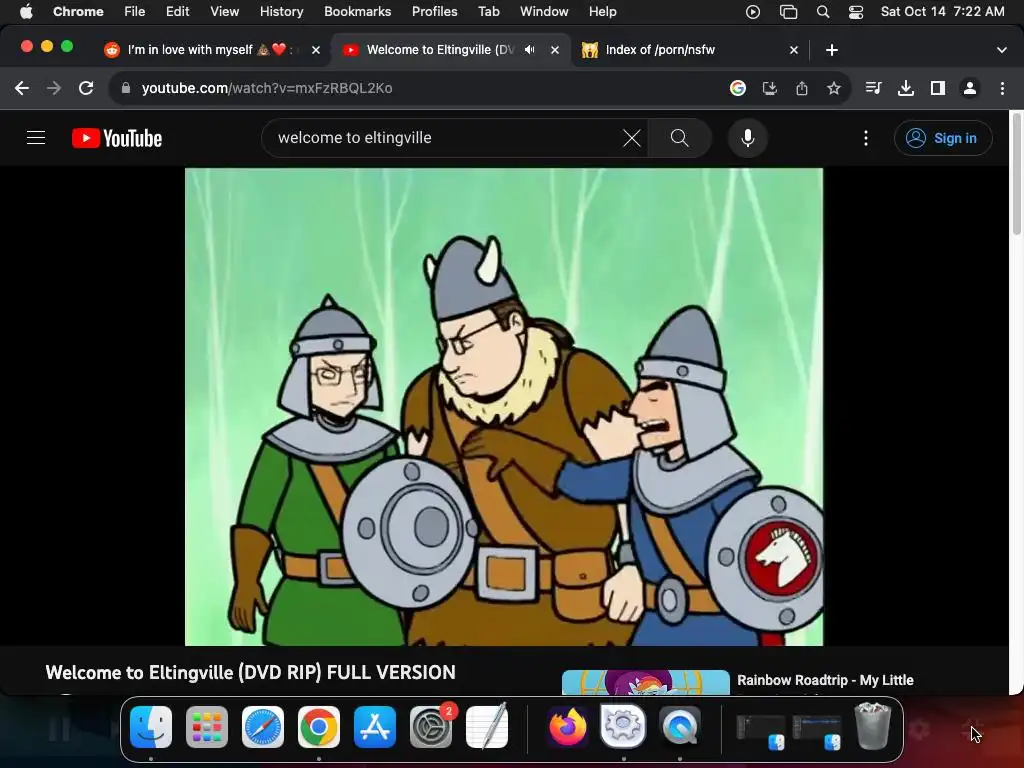Open the Trash in the Dock

(x=873, y=726)
